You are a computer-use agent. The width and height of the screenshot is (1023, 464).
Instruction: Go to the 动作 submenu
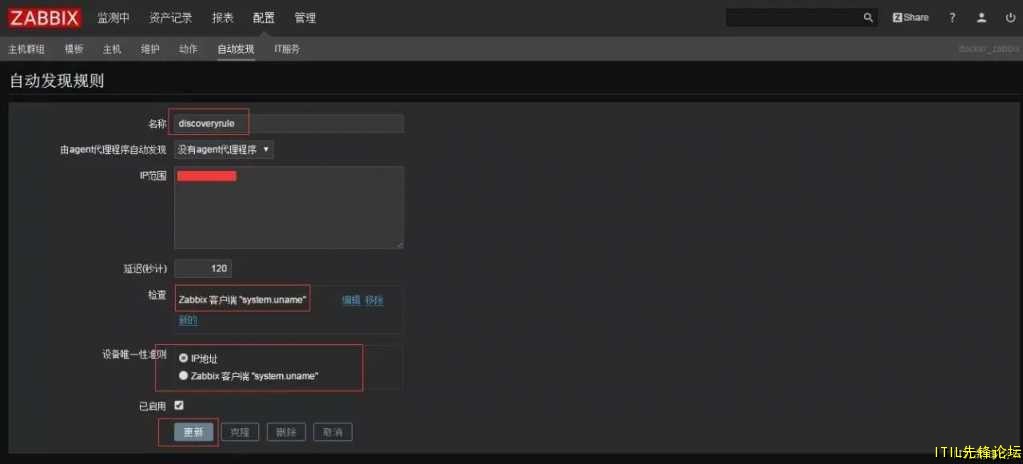click(188, 49)
